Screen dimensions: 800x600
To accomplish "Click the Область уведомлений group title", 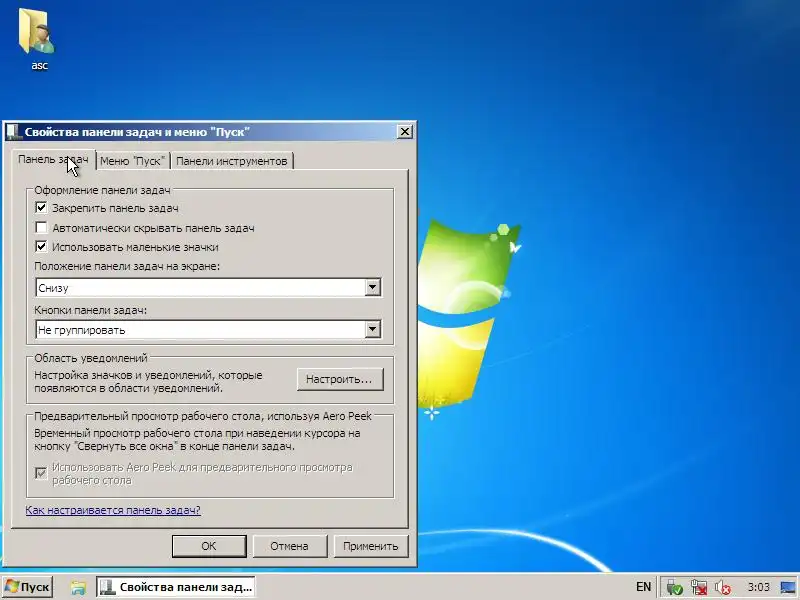I will coord(91,358).
